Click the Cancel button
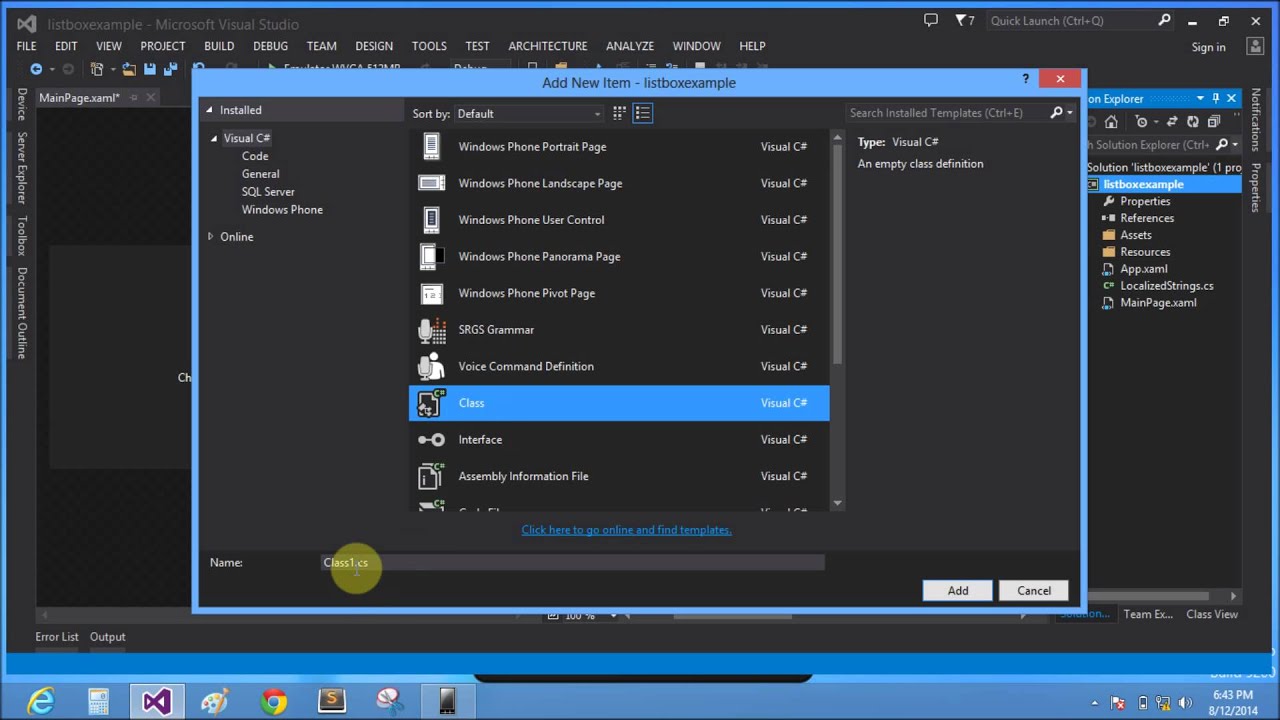 (x=1034, y=591)
